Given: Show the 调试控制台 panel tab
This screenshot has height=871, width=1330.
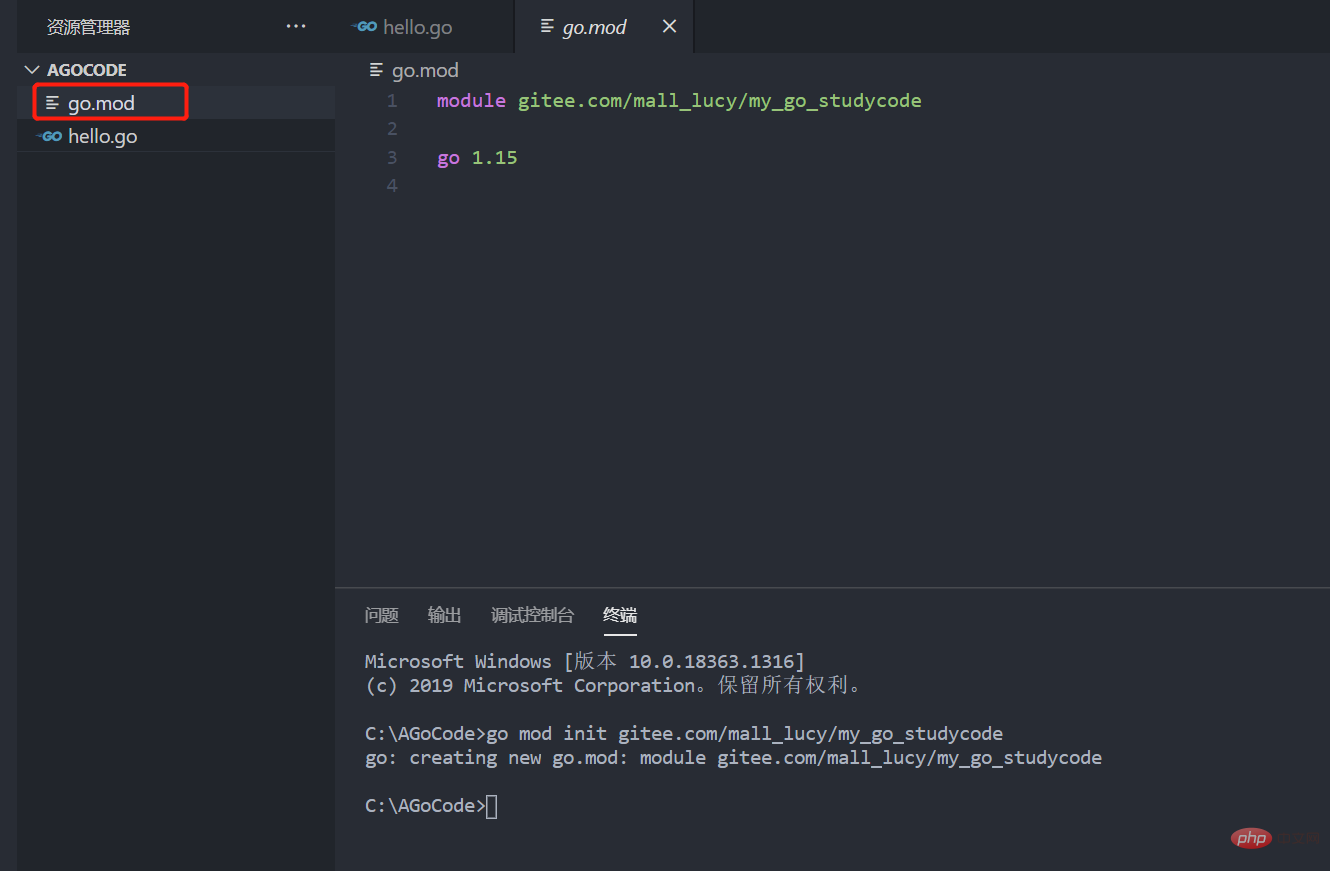Looking at the screenshot, I should click(x=532, y=615).
